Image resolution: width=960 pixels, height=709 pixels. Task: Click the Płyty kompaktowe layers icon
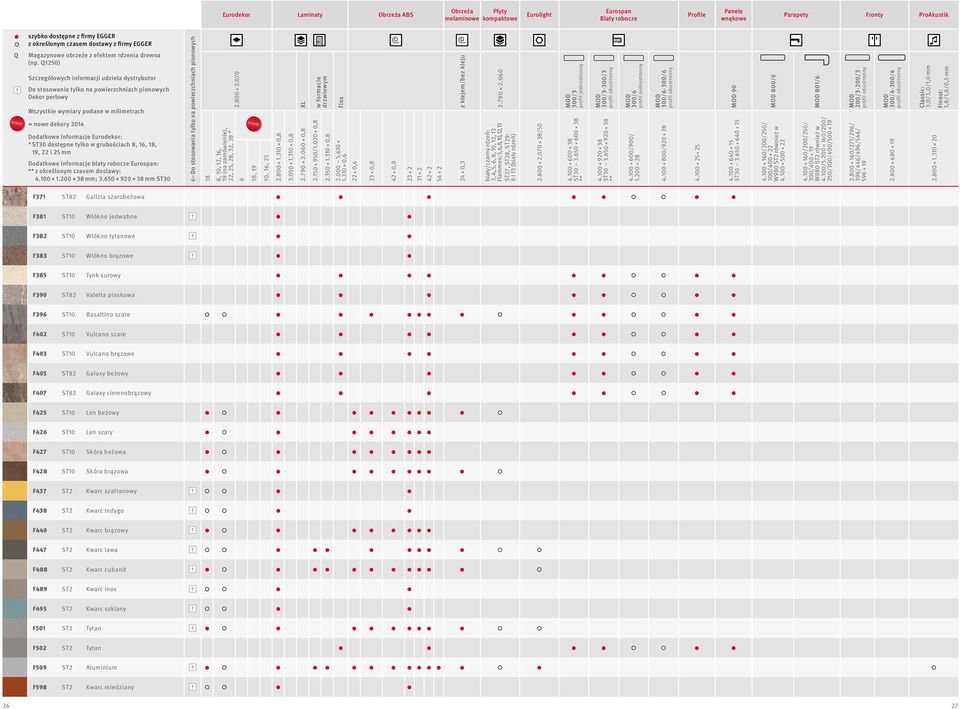point(500,40)
